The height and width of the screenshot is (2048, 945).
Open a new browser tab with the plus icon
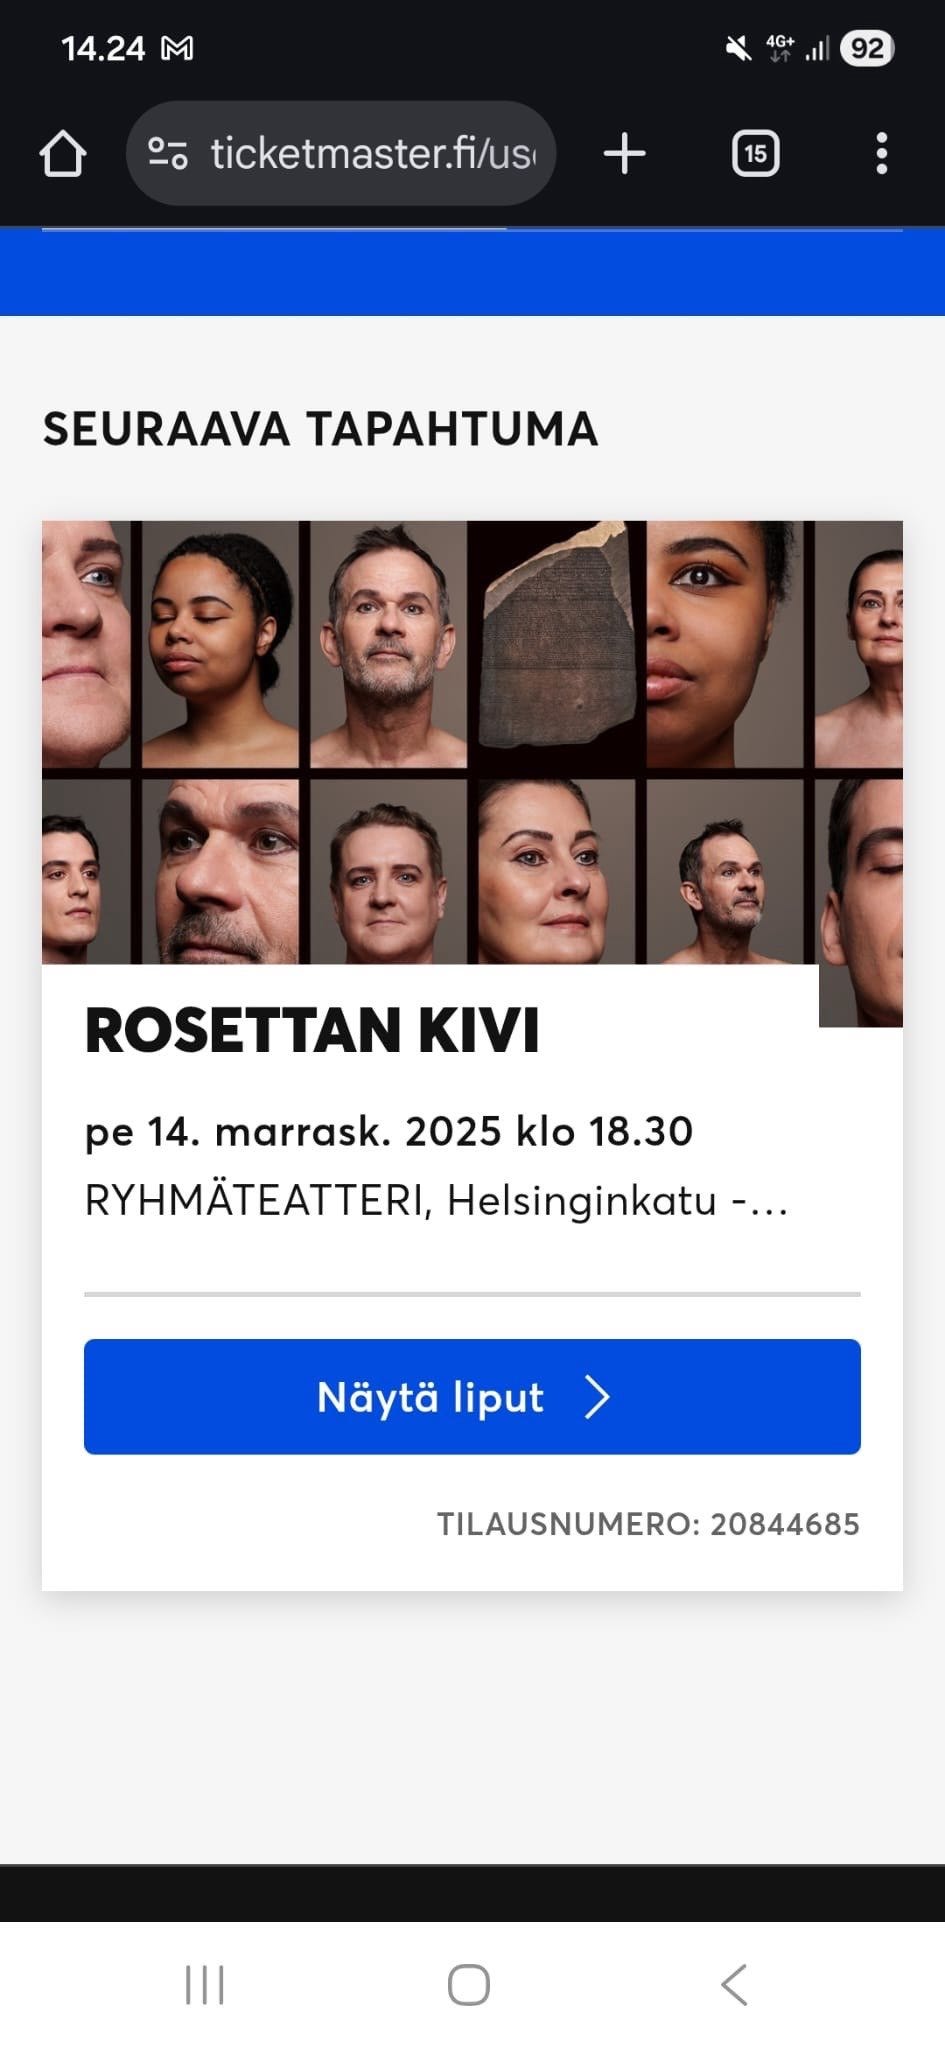tap(623, 152)
